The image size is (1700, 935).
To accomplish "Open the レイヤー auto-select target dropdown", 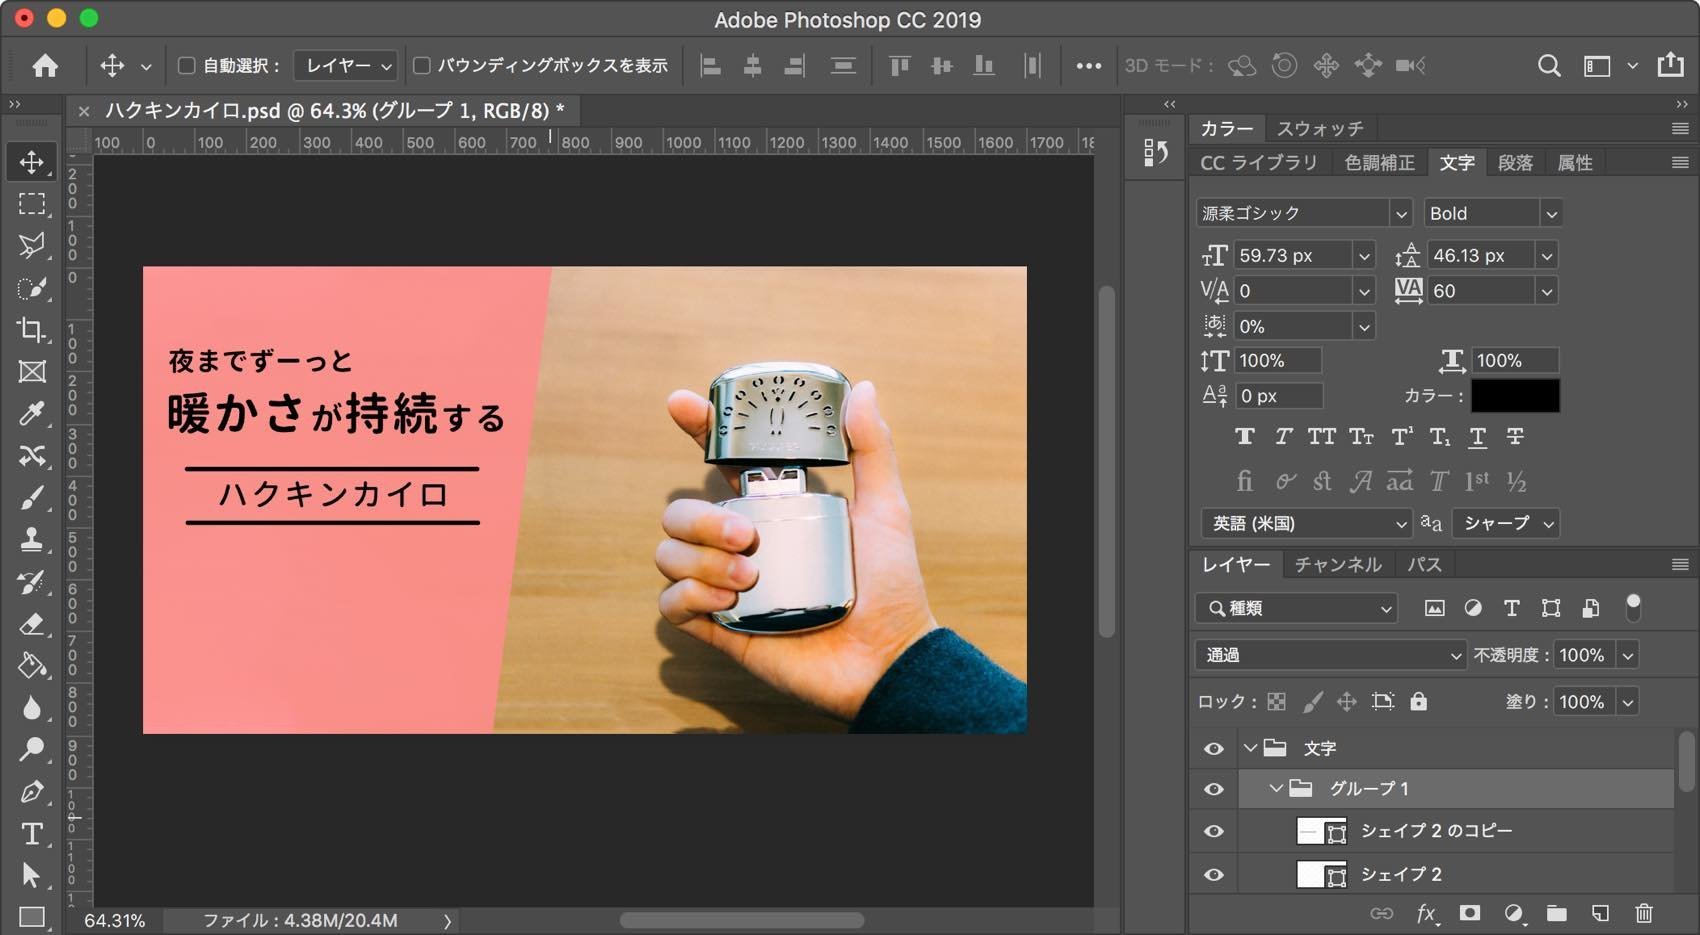I will coord(346,66).
